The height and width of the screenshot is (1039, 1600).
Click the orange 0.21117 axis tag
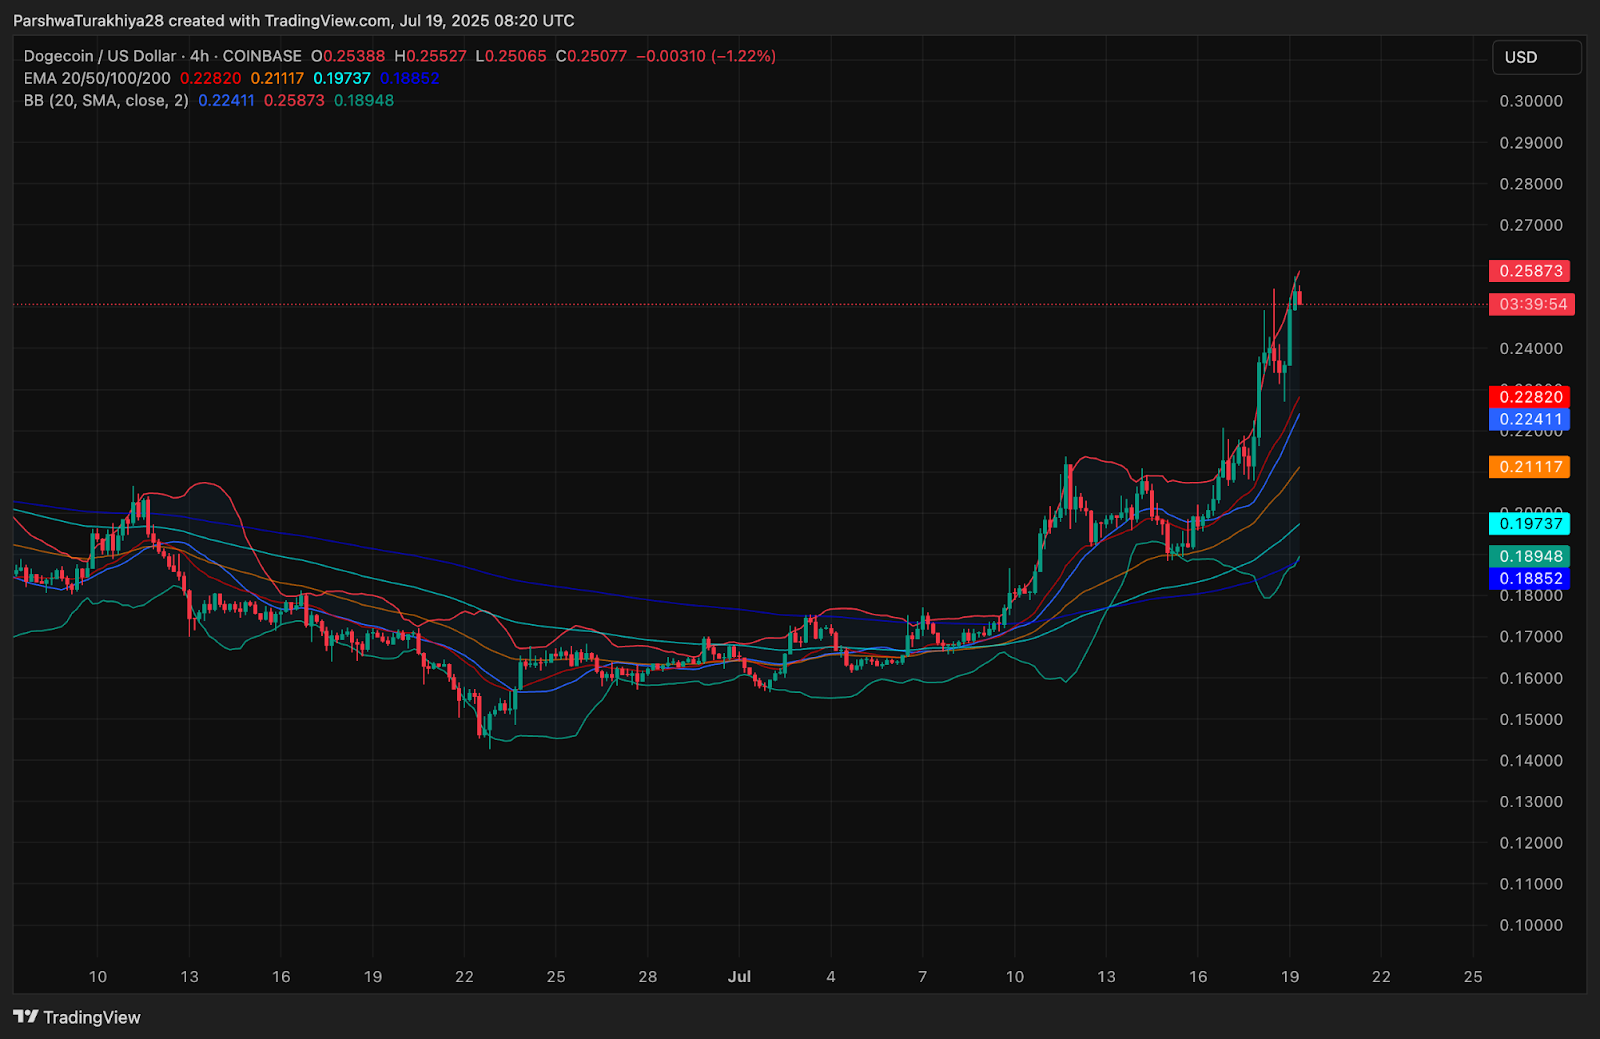tap(1530, 467)
